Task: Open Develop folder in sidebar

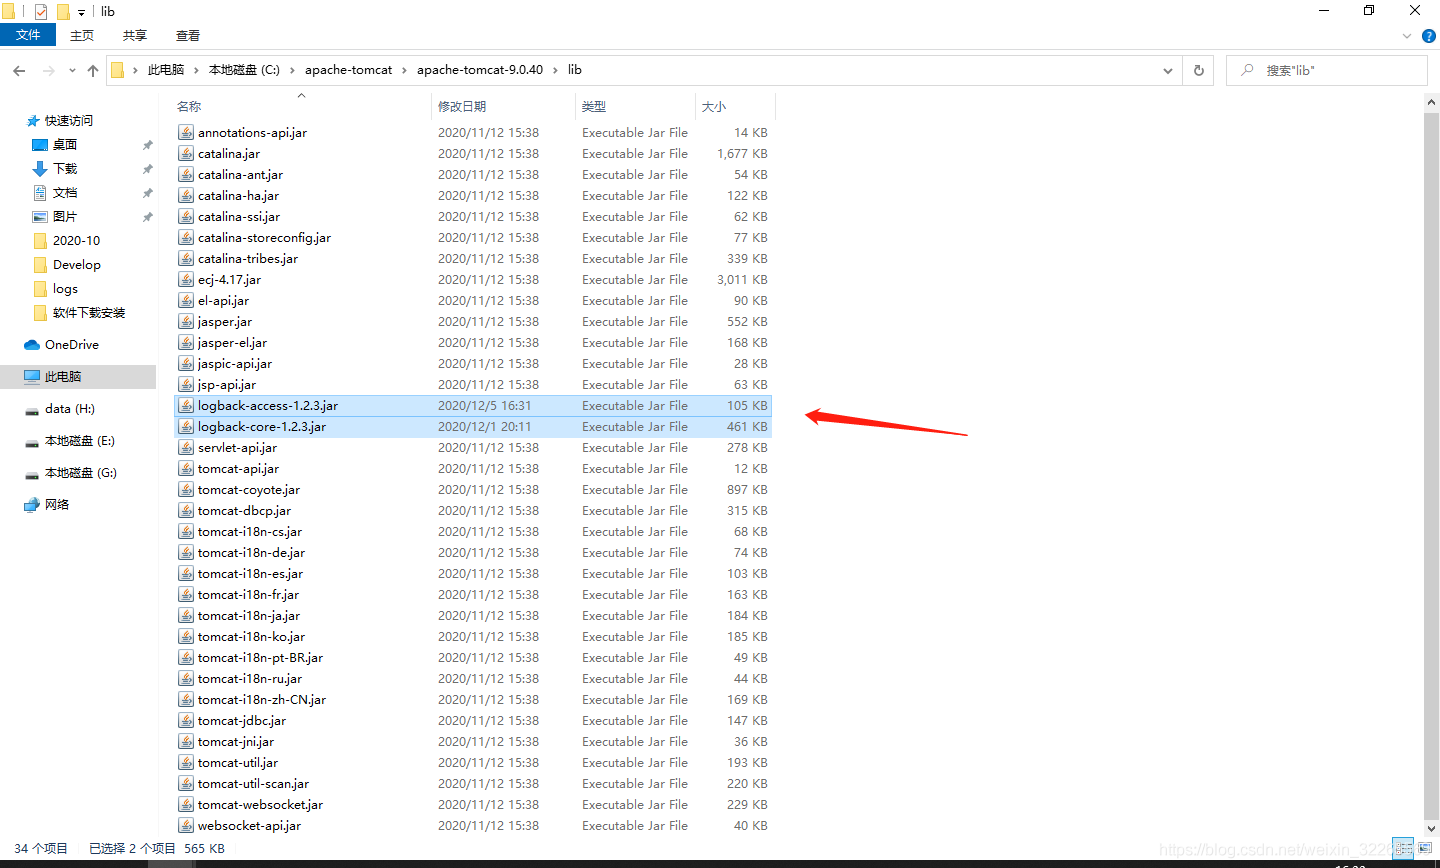Action: [x=77, y=265]
